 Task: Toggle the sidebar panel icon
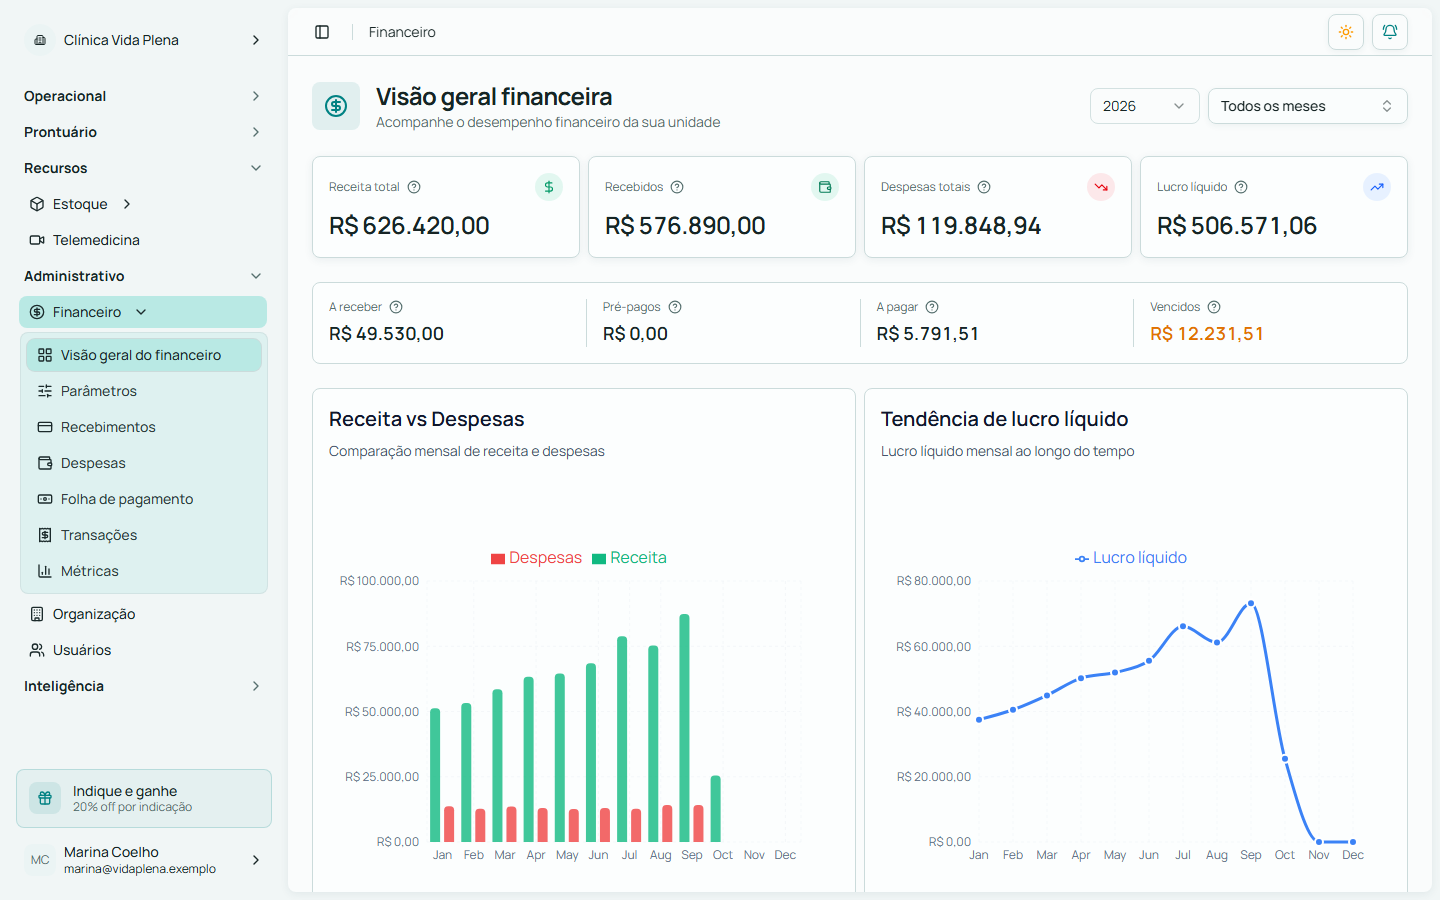pyautogui.click(x=322, y=32)
